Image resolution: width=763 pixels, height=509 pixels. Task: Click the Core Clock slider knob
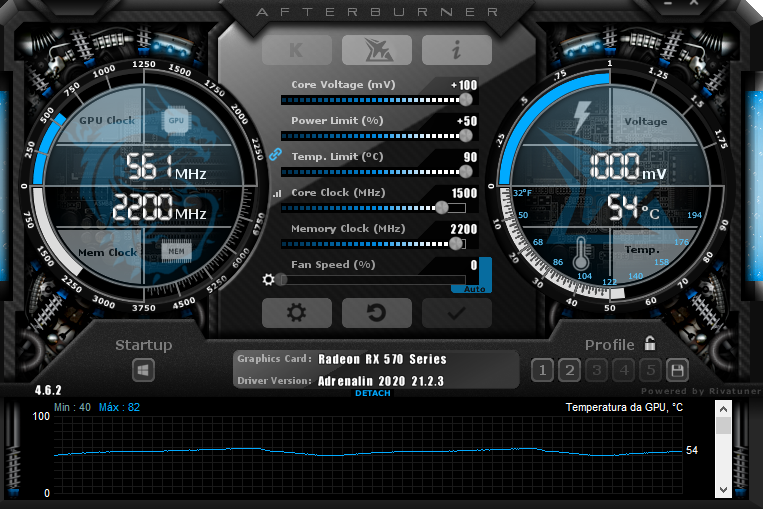pos(442,208)
